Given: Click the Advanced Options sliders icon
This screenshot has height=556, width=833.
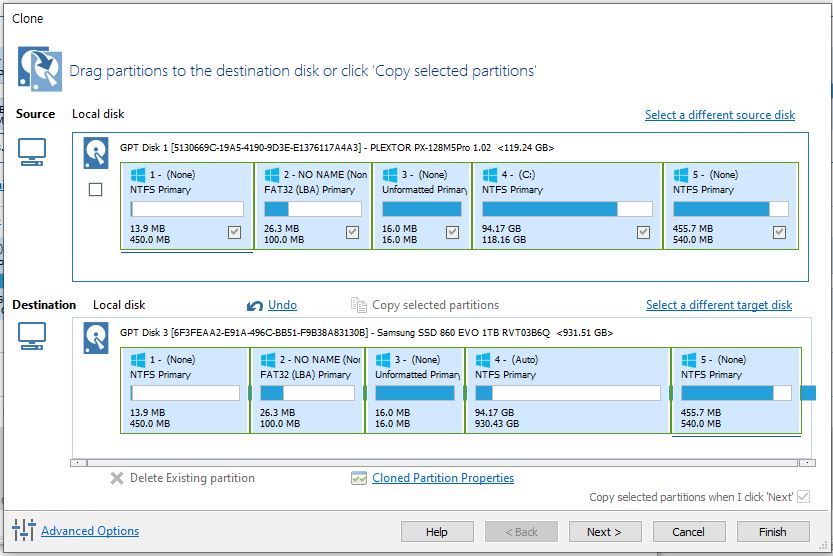Looking at the screenshot, I should pyautogui.click(x=24, y=529).
